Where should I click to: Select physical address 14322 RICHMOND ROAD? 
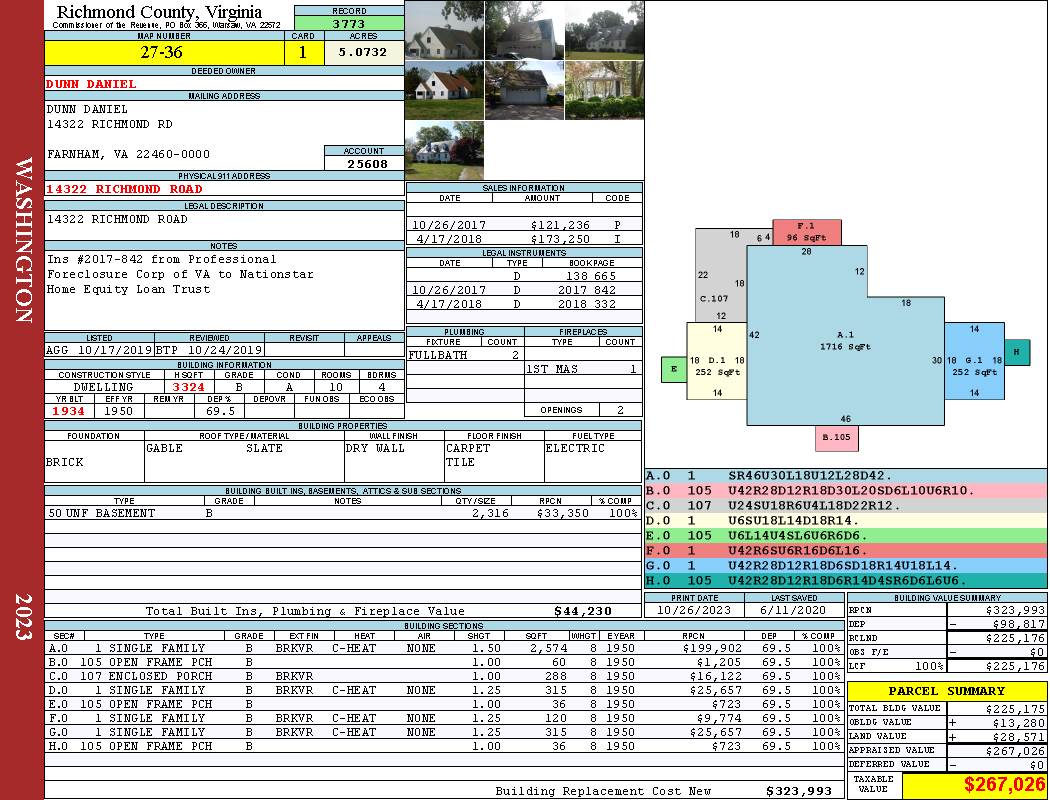pos(124,189)
